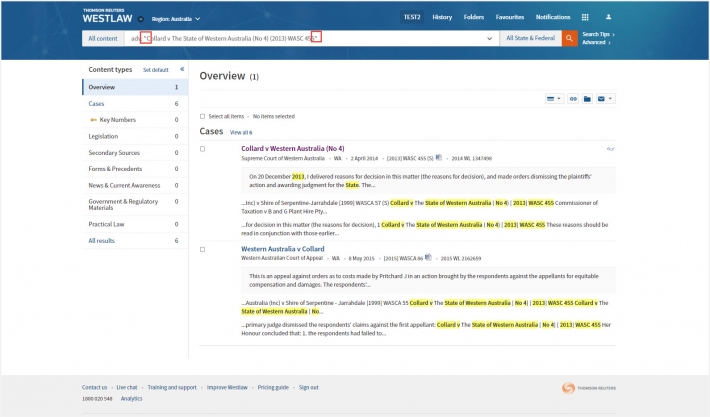Image resolution: width=710 pixels, height=417 pixels.
Task: Open the apps grid icon
Action: [585, 17]
